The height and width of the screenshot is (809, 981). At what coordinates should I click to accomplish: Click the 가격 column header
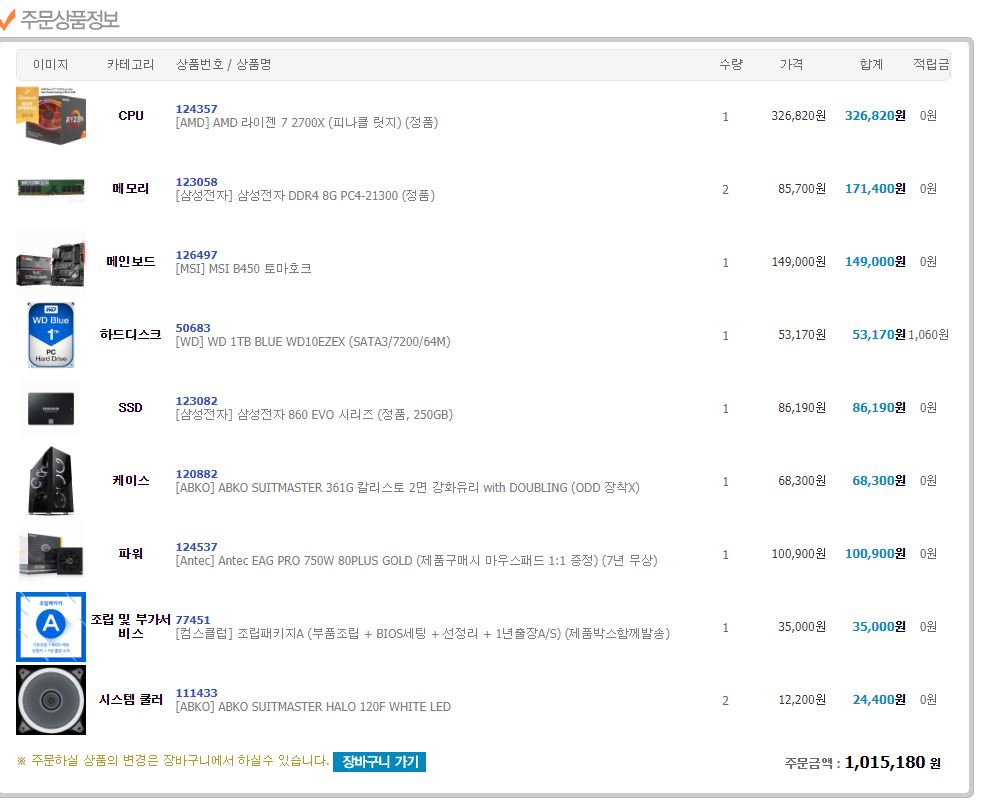tap(791, 64)
